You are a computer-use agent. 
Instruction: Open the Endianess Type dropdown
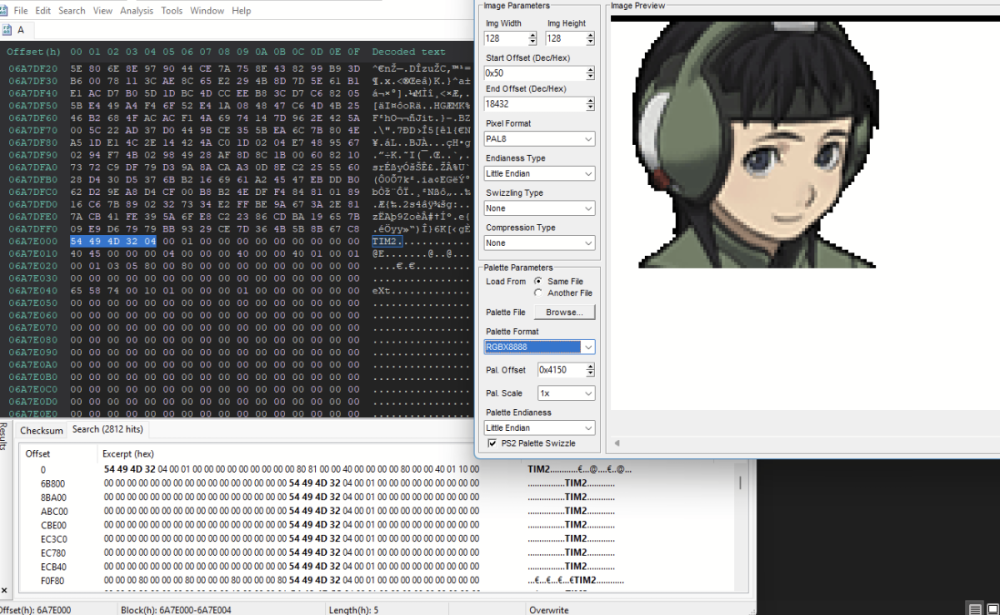click(x=540, y=174)
